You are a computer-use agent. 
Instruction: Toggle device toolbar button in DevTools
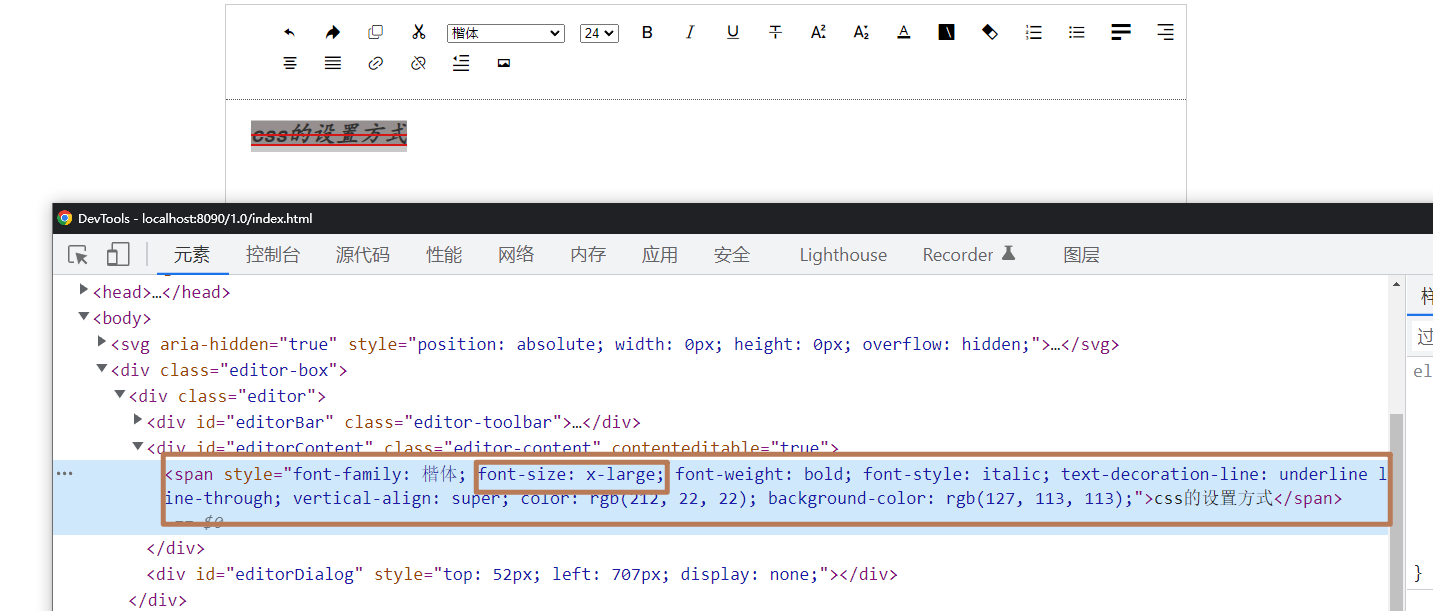click(x=118, y=255)
